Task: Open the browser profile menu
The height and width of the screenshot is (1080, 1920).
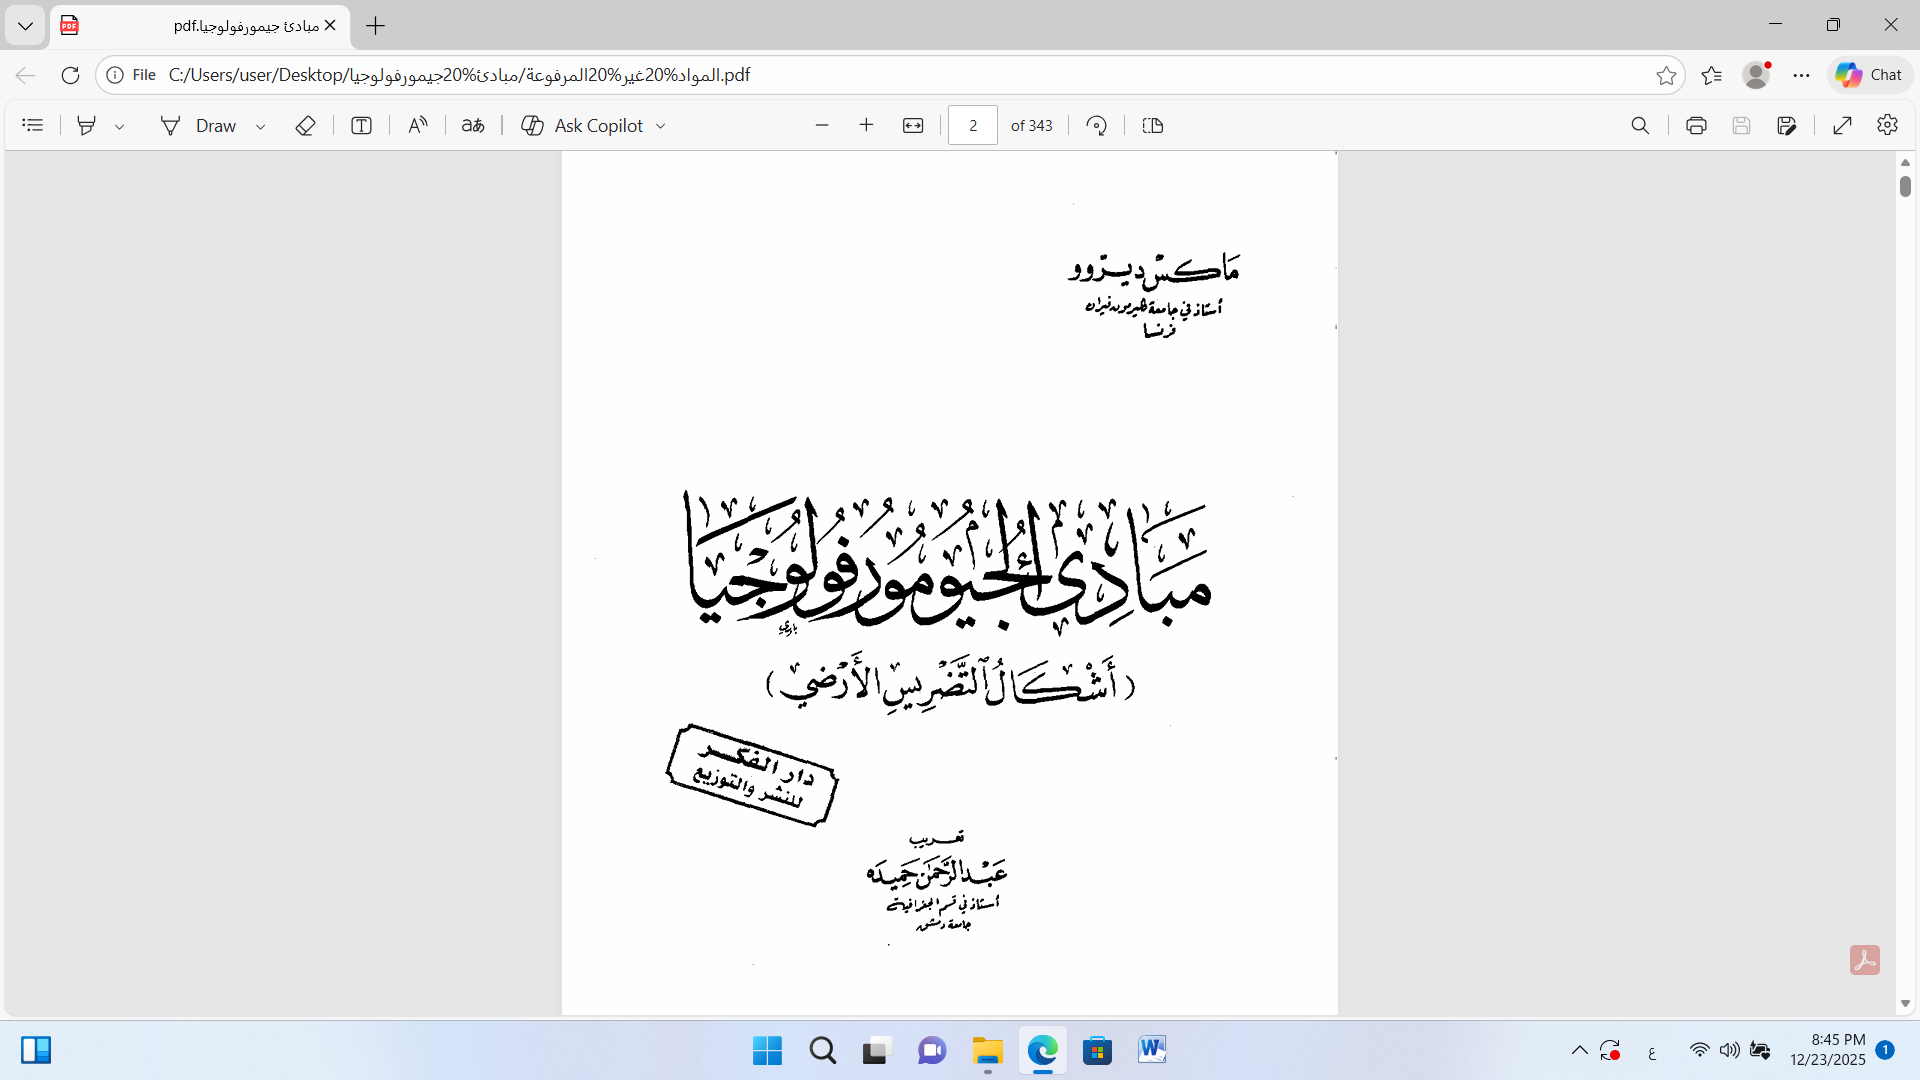Action: click(1757, 75)
